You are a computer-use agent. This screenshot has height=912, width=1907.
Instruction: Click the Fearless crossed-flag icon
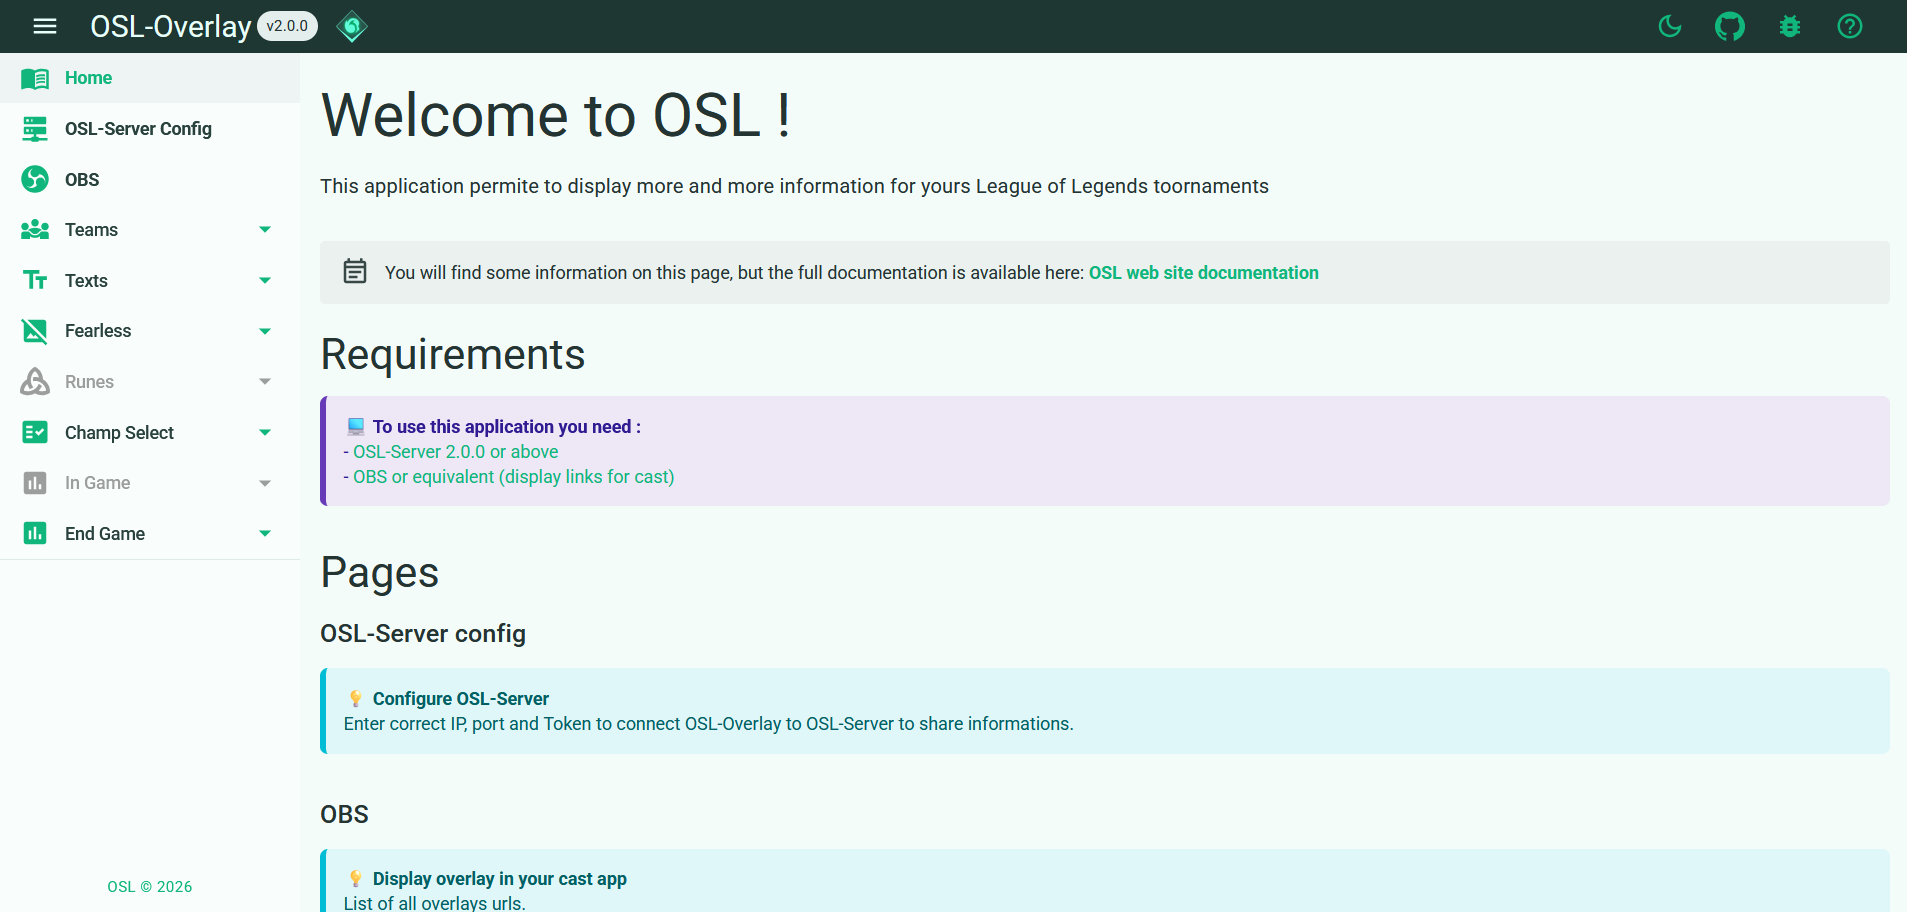click(x=35, y=331)
